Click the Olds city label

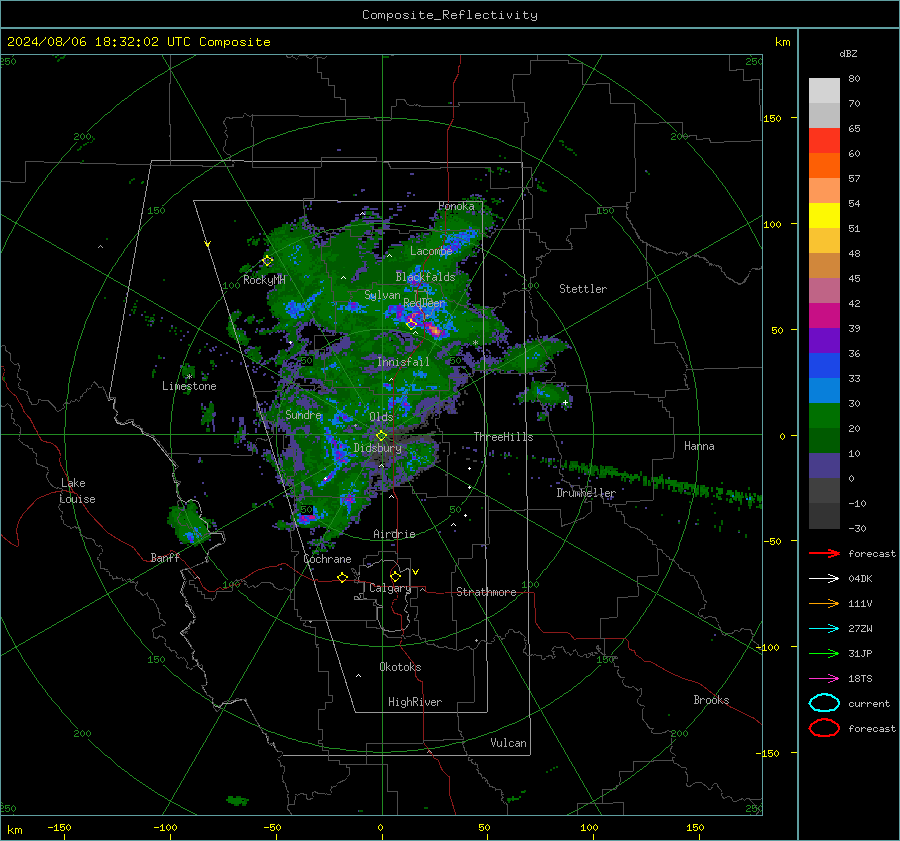pyautogui.click(x=381, y=417)
